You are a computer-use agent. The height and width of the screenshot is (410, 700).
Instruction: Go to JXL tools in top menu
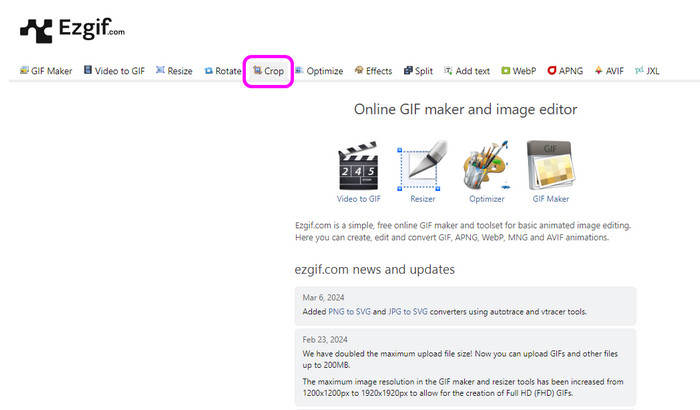click(647, 71)
